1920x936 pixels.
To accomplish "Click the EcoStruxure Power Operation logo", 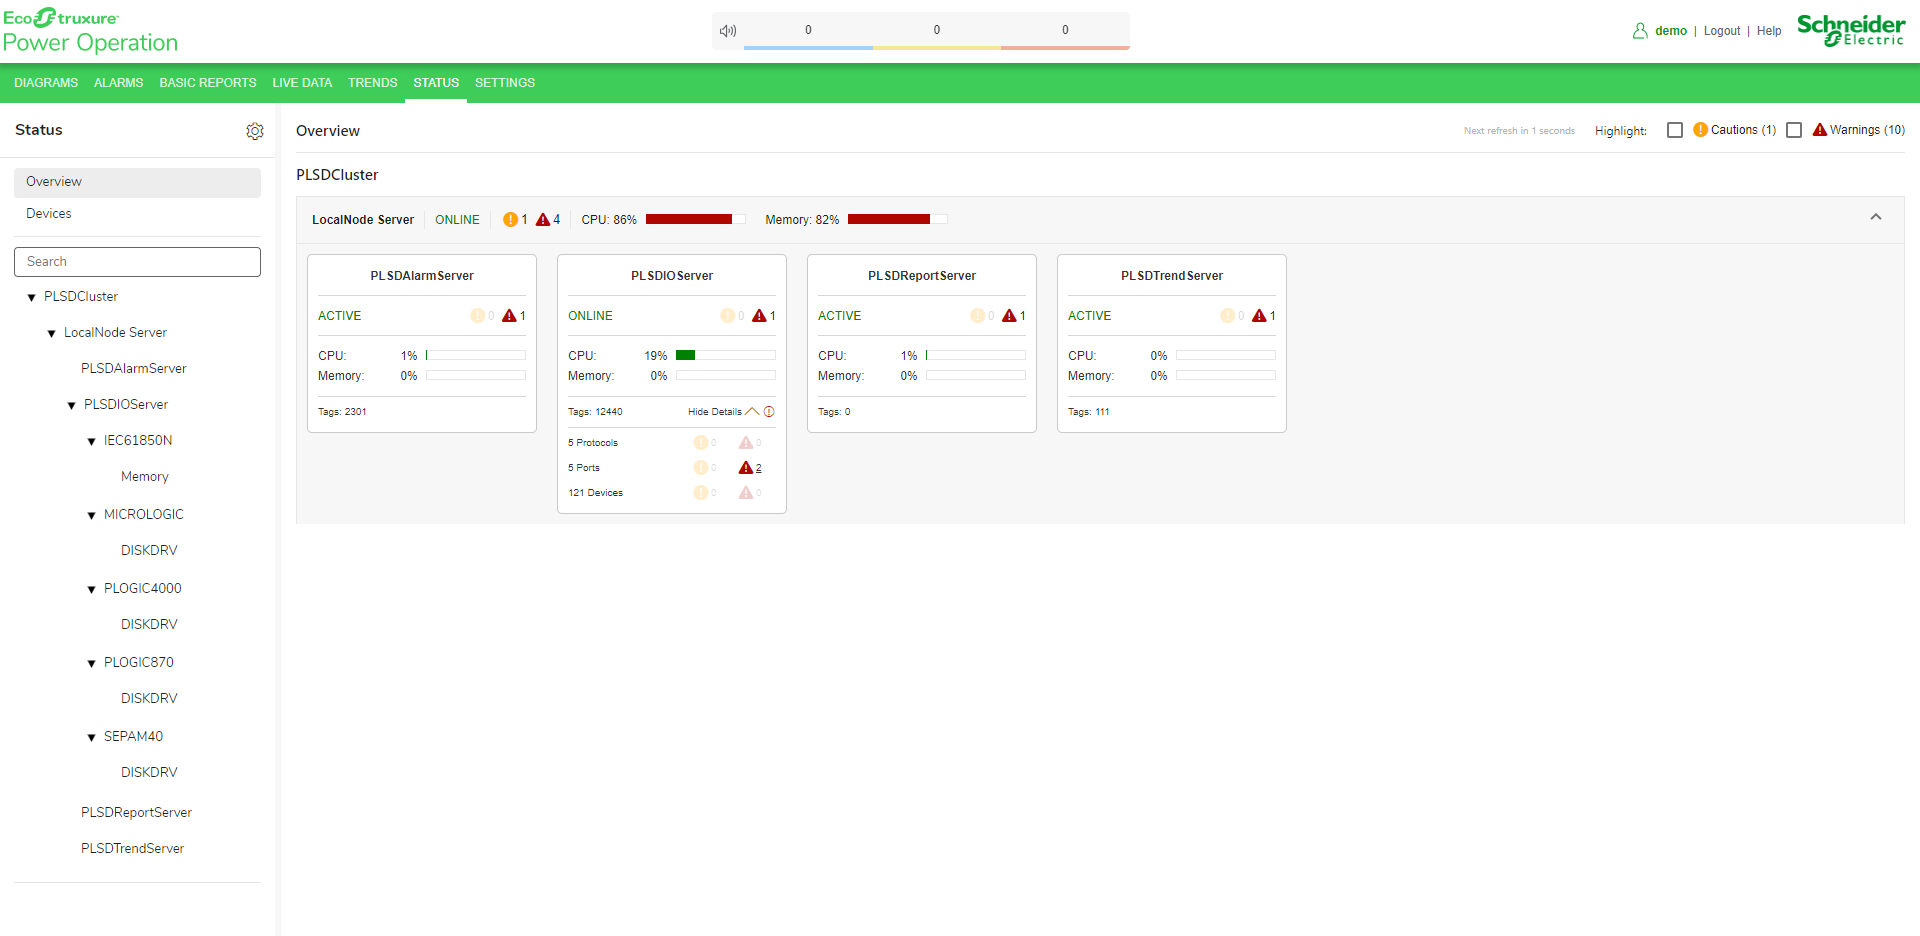I will (x=90, y=31).
